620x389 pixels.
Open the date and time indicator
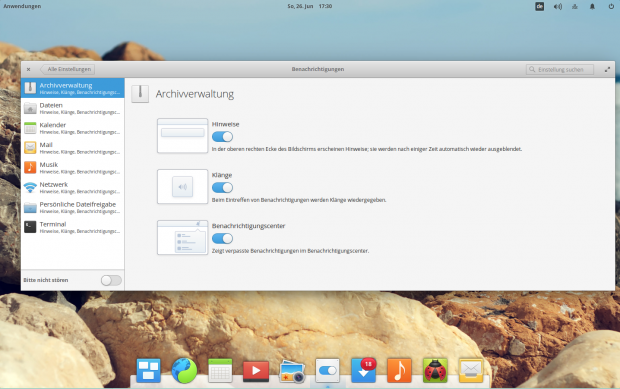click(310, 6)
